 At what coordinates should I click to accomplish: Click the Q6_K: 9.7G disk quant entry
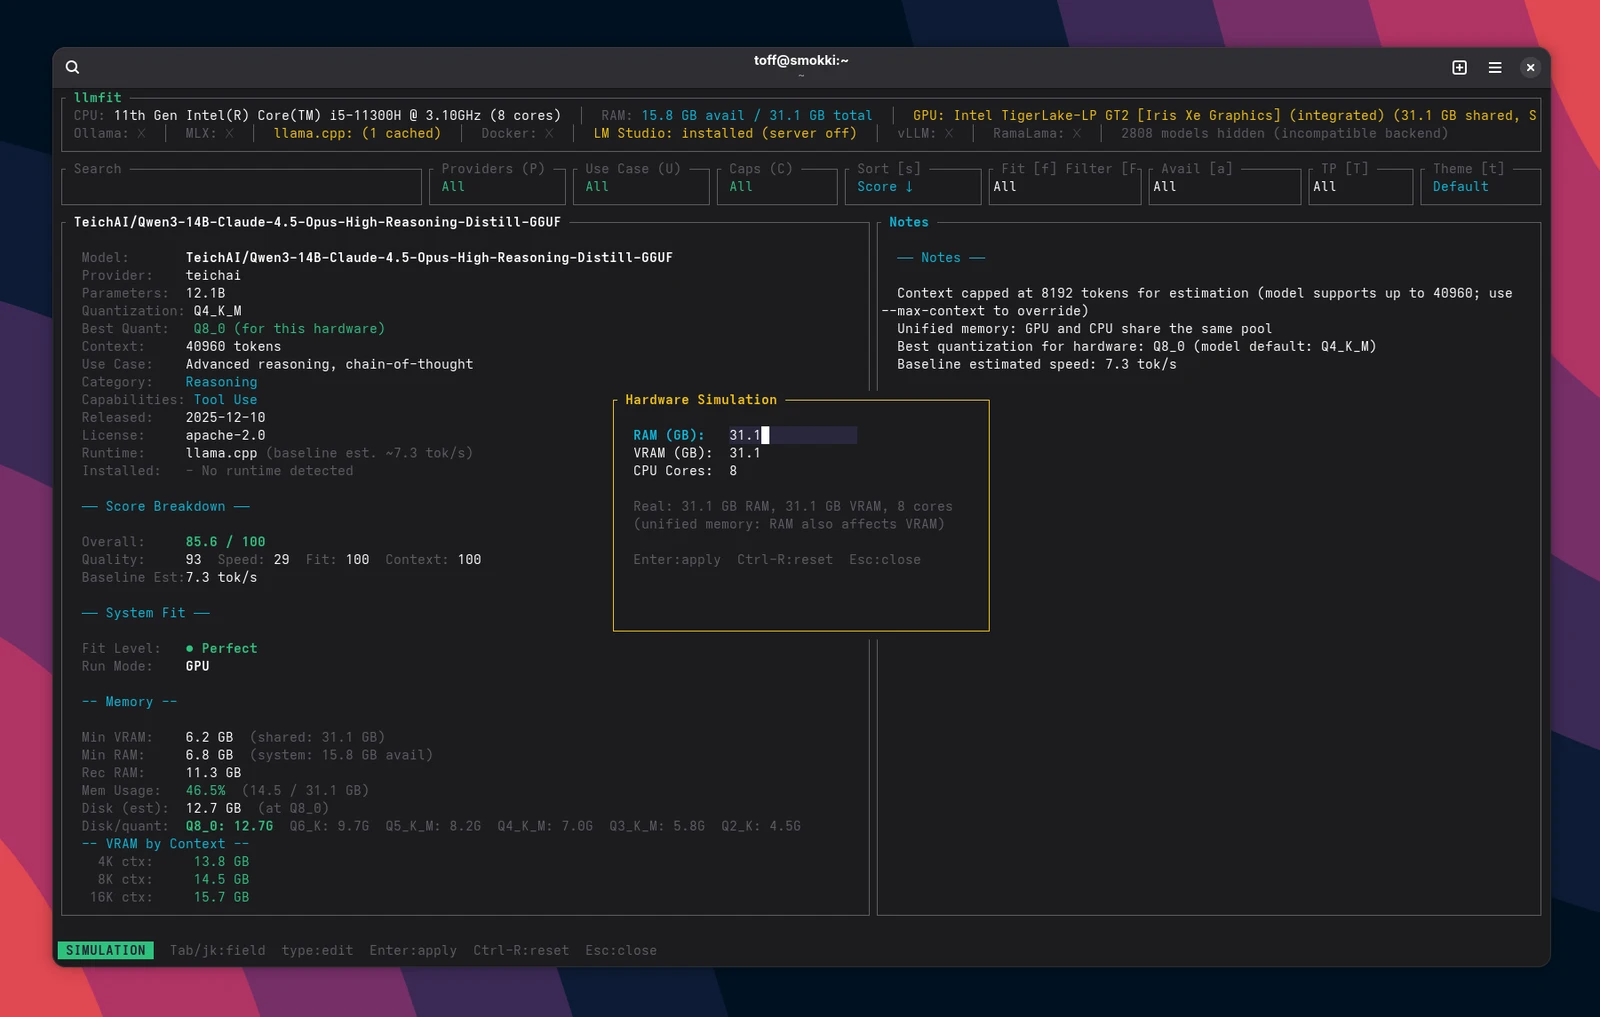[329, 826]
